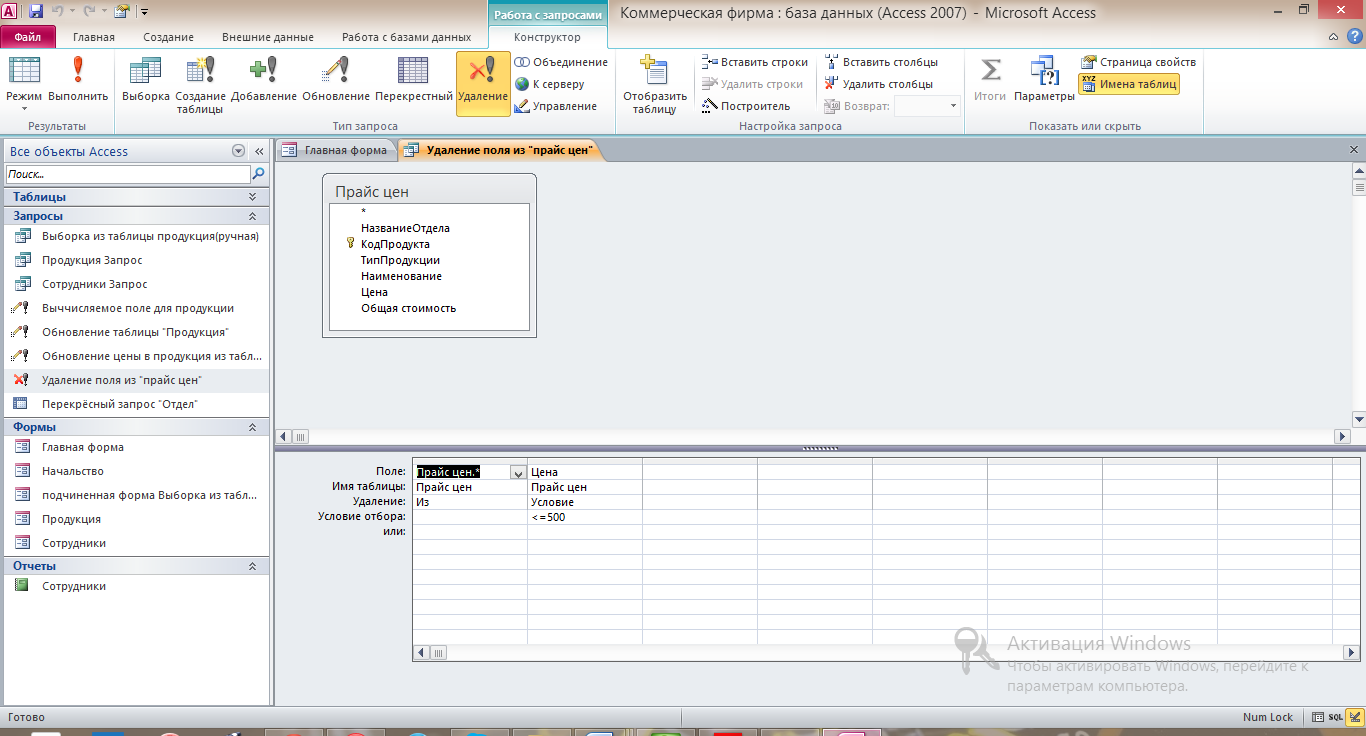
Task: Click Вставить строки
Action: pyautogui.click(x=754, y=62)
